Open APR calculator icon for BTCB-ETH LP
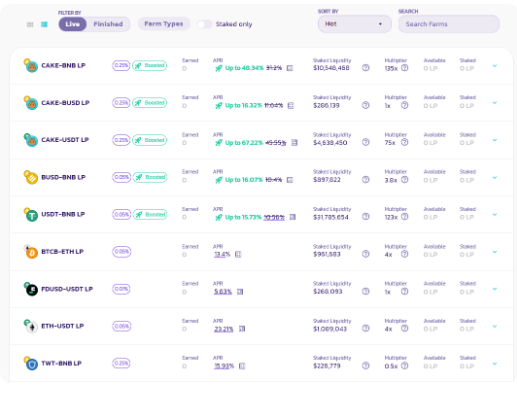517x398 pixels. click(x=238, y=254)
